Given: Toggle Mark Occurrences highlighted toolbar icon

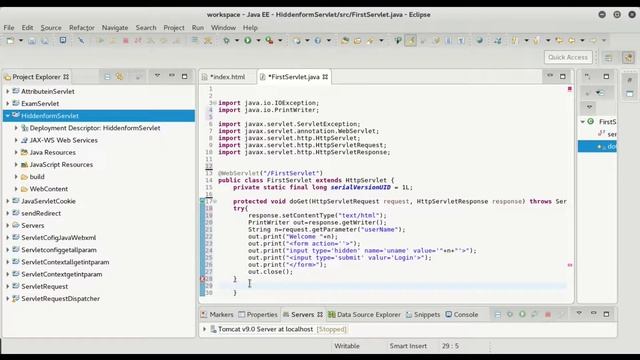Looking at the screenshot, I should [411, 40].
